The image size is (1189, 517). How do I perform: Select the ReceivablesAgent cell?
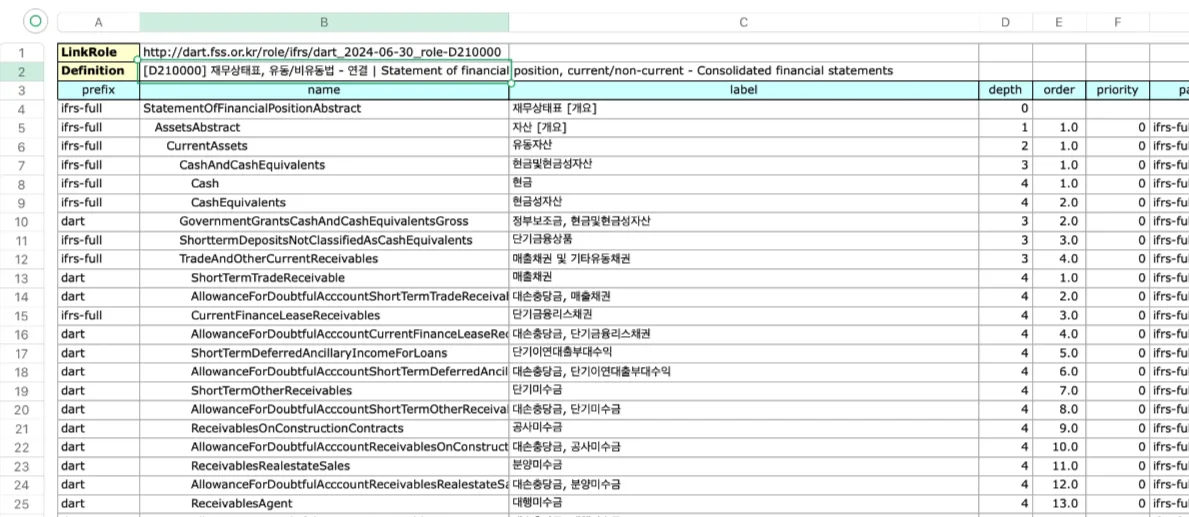coord(324,503)
